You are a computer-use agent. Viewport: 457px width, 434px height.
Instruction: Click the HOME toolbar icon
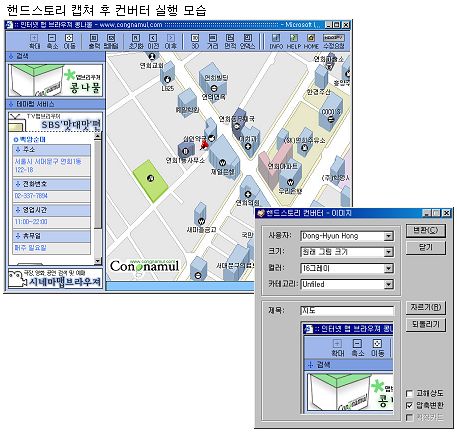[311, 41]
